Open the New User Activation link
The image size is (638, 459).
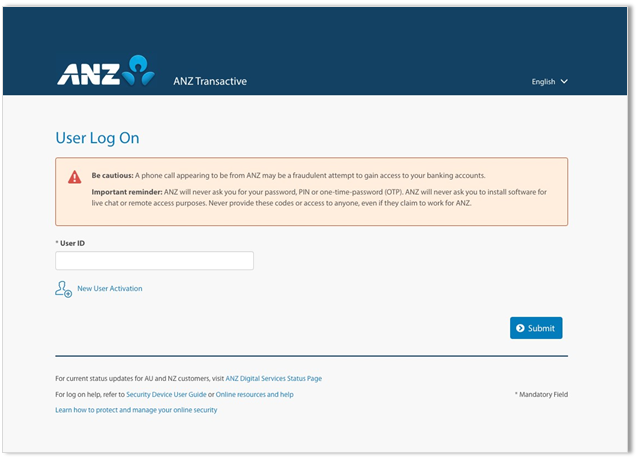tap(110, 289)
